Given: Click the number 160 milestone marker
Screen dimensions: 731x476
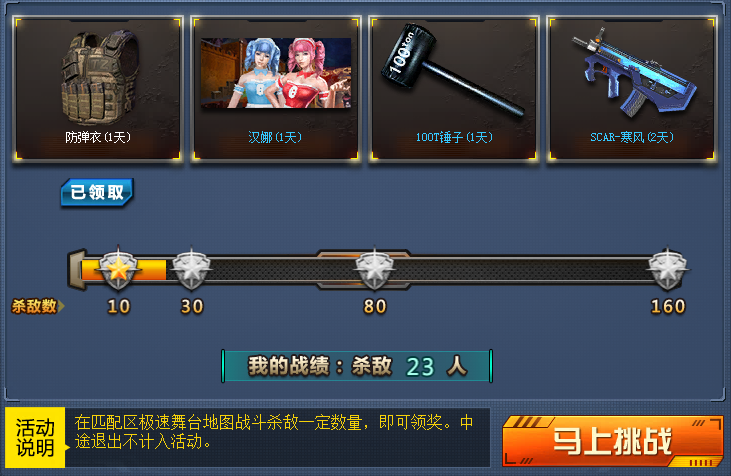Looking at the screenshot, I should coord(668,306).
